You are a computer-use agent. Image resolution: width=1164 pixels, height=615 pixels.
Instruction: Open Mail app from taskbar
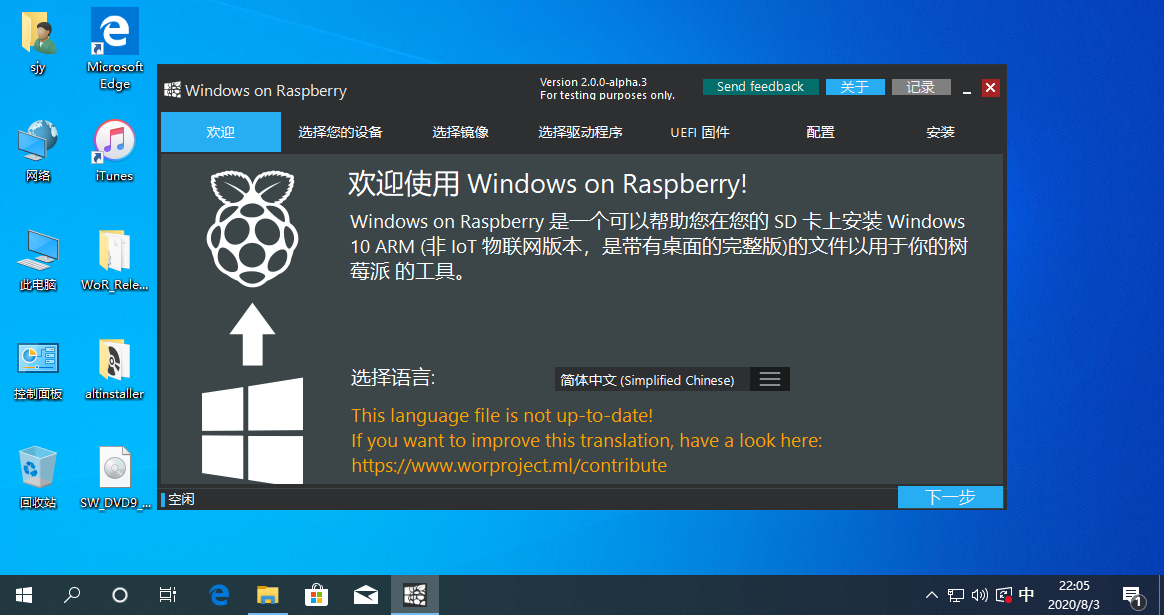click(x=365, y=595)
